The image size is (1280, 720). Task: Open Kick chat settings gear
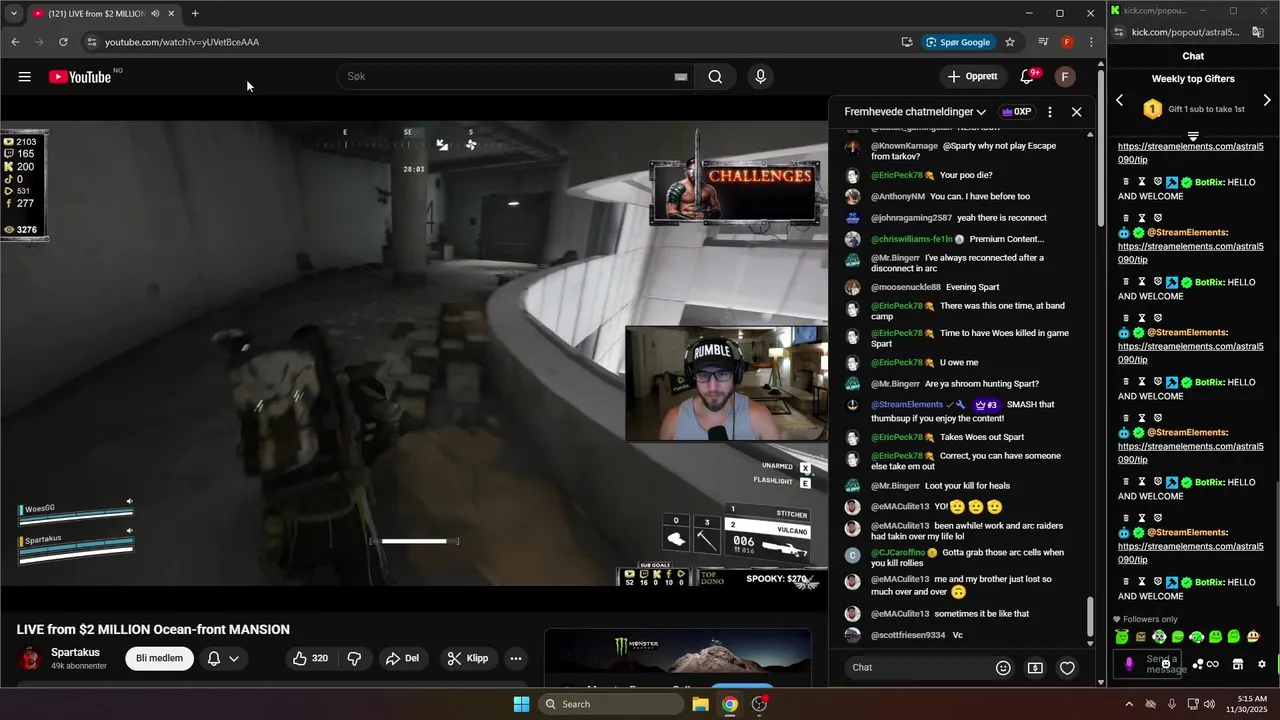[x=1261, y=664]
